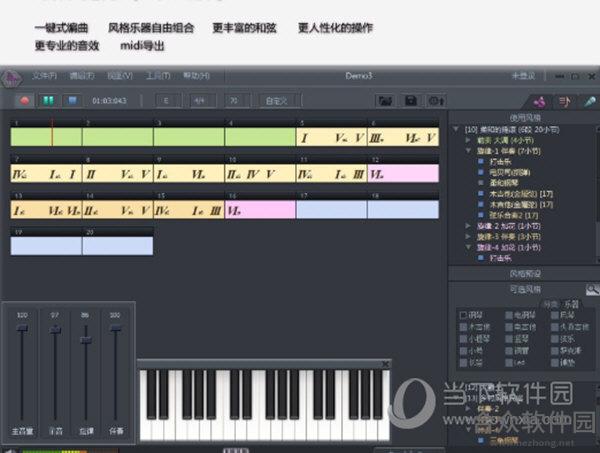Expand the 旋律-2 加花 (1小节) node
The height and width of the screenshot is (453, 600).
coord(468,226)
